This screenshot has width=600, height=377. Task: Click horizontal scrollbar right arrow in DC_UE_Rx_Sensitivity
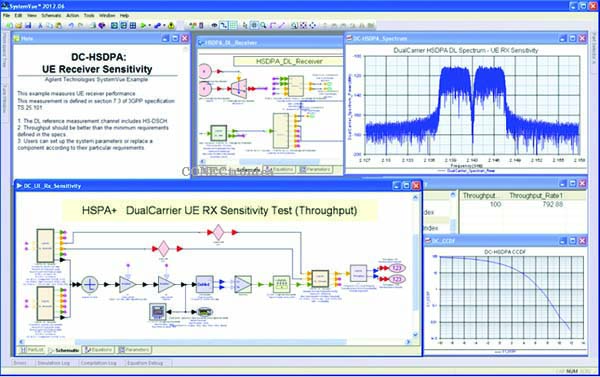click(408, 342)
